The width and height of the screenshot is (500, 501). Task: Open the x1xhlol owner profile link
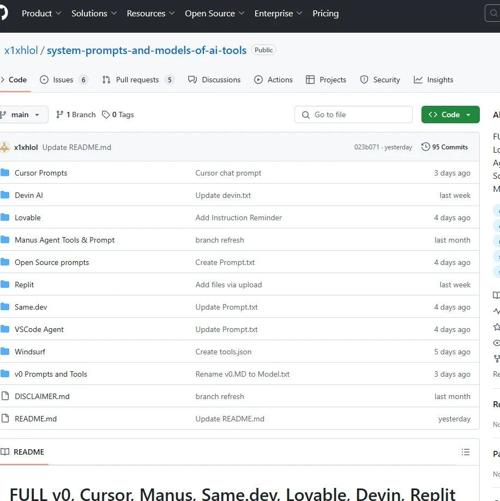(x=21, y=50)
